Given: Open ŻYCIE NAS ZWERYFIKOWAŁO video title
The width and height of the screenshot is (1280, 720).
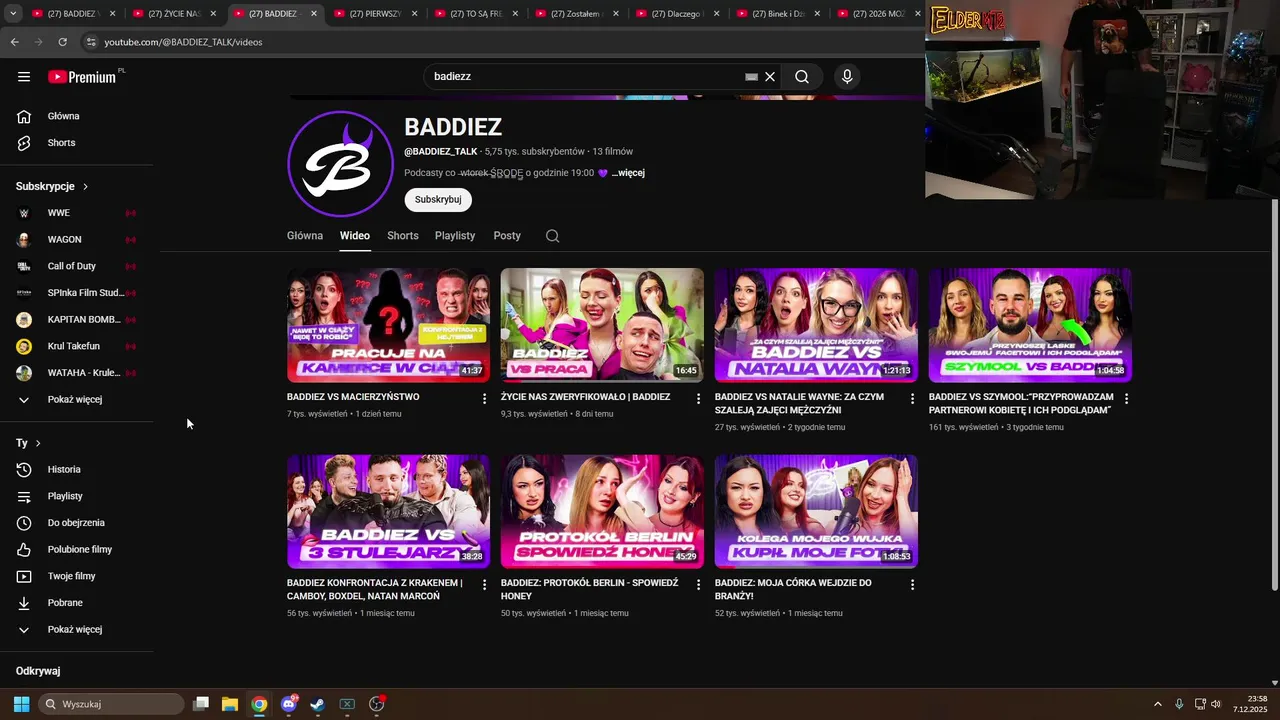Looking at the screenshot, I should pos(585,397).
